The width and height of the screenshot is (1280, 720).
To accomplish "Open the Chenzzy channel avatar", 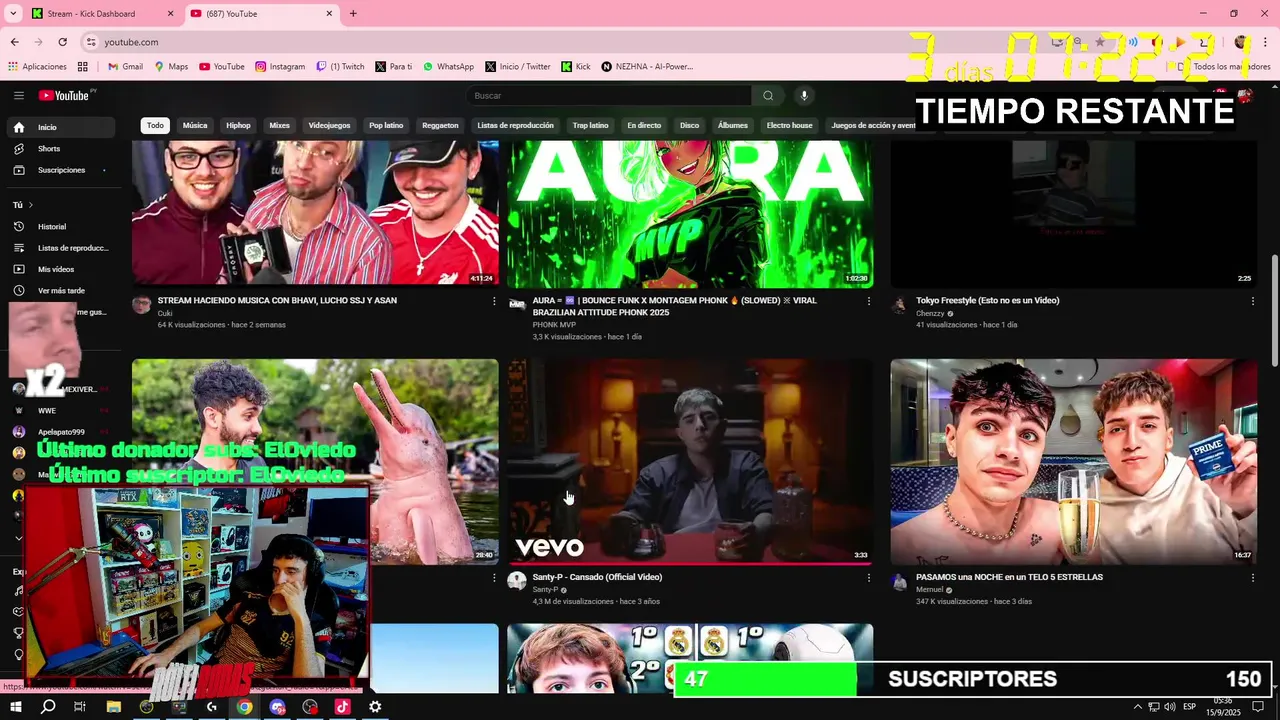I will click(899, 304).
